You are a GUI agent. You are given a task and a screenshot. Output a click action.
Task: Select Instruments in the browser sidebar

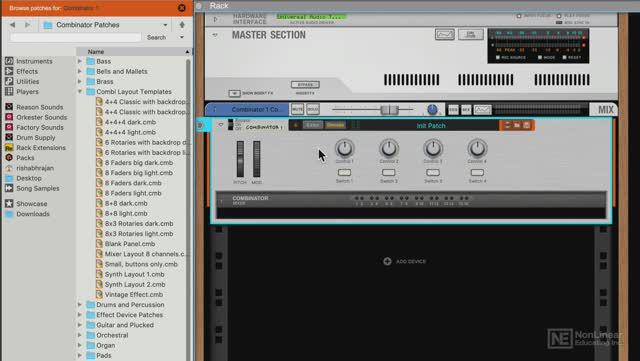pyautogui.click(x=34, y=61)
